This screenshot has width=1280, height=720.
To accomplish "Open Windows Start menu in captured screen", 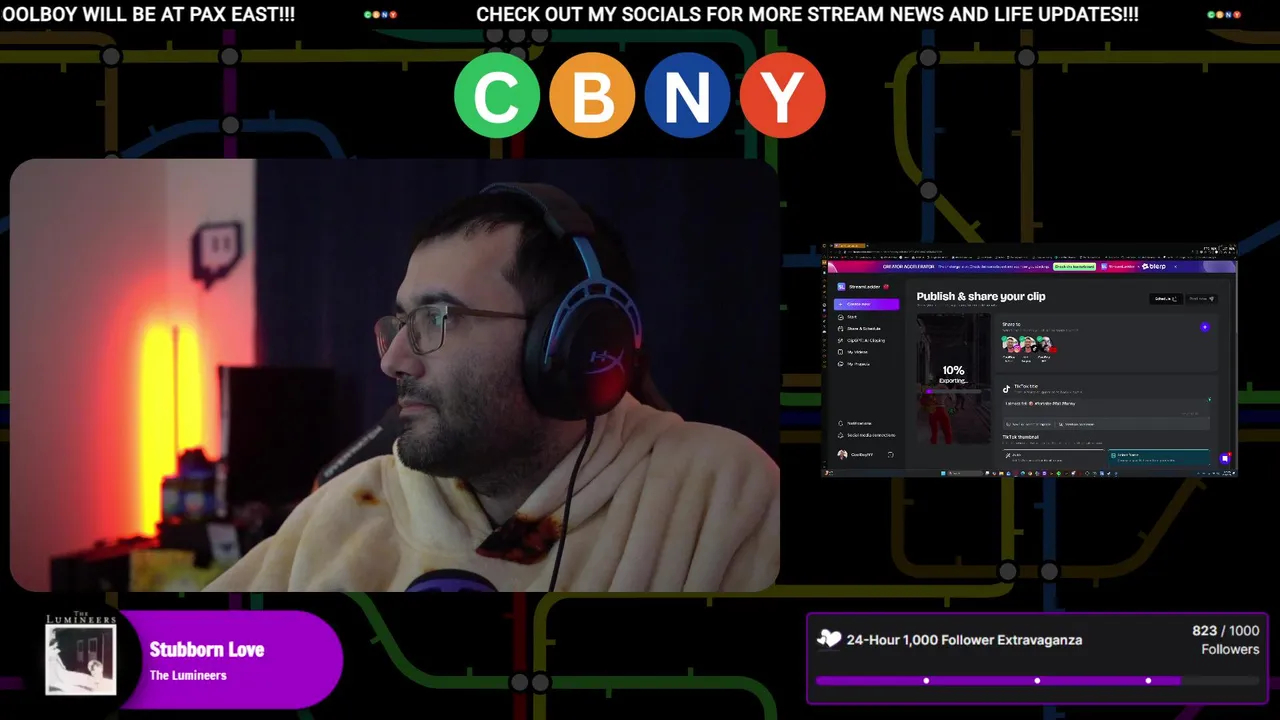I will pyautogui.click(x=943, y=473).
